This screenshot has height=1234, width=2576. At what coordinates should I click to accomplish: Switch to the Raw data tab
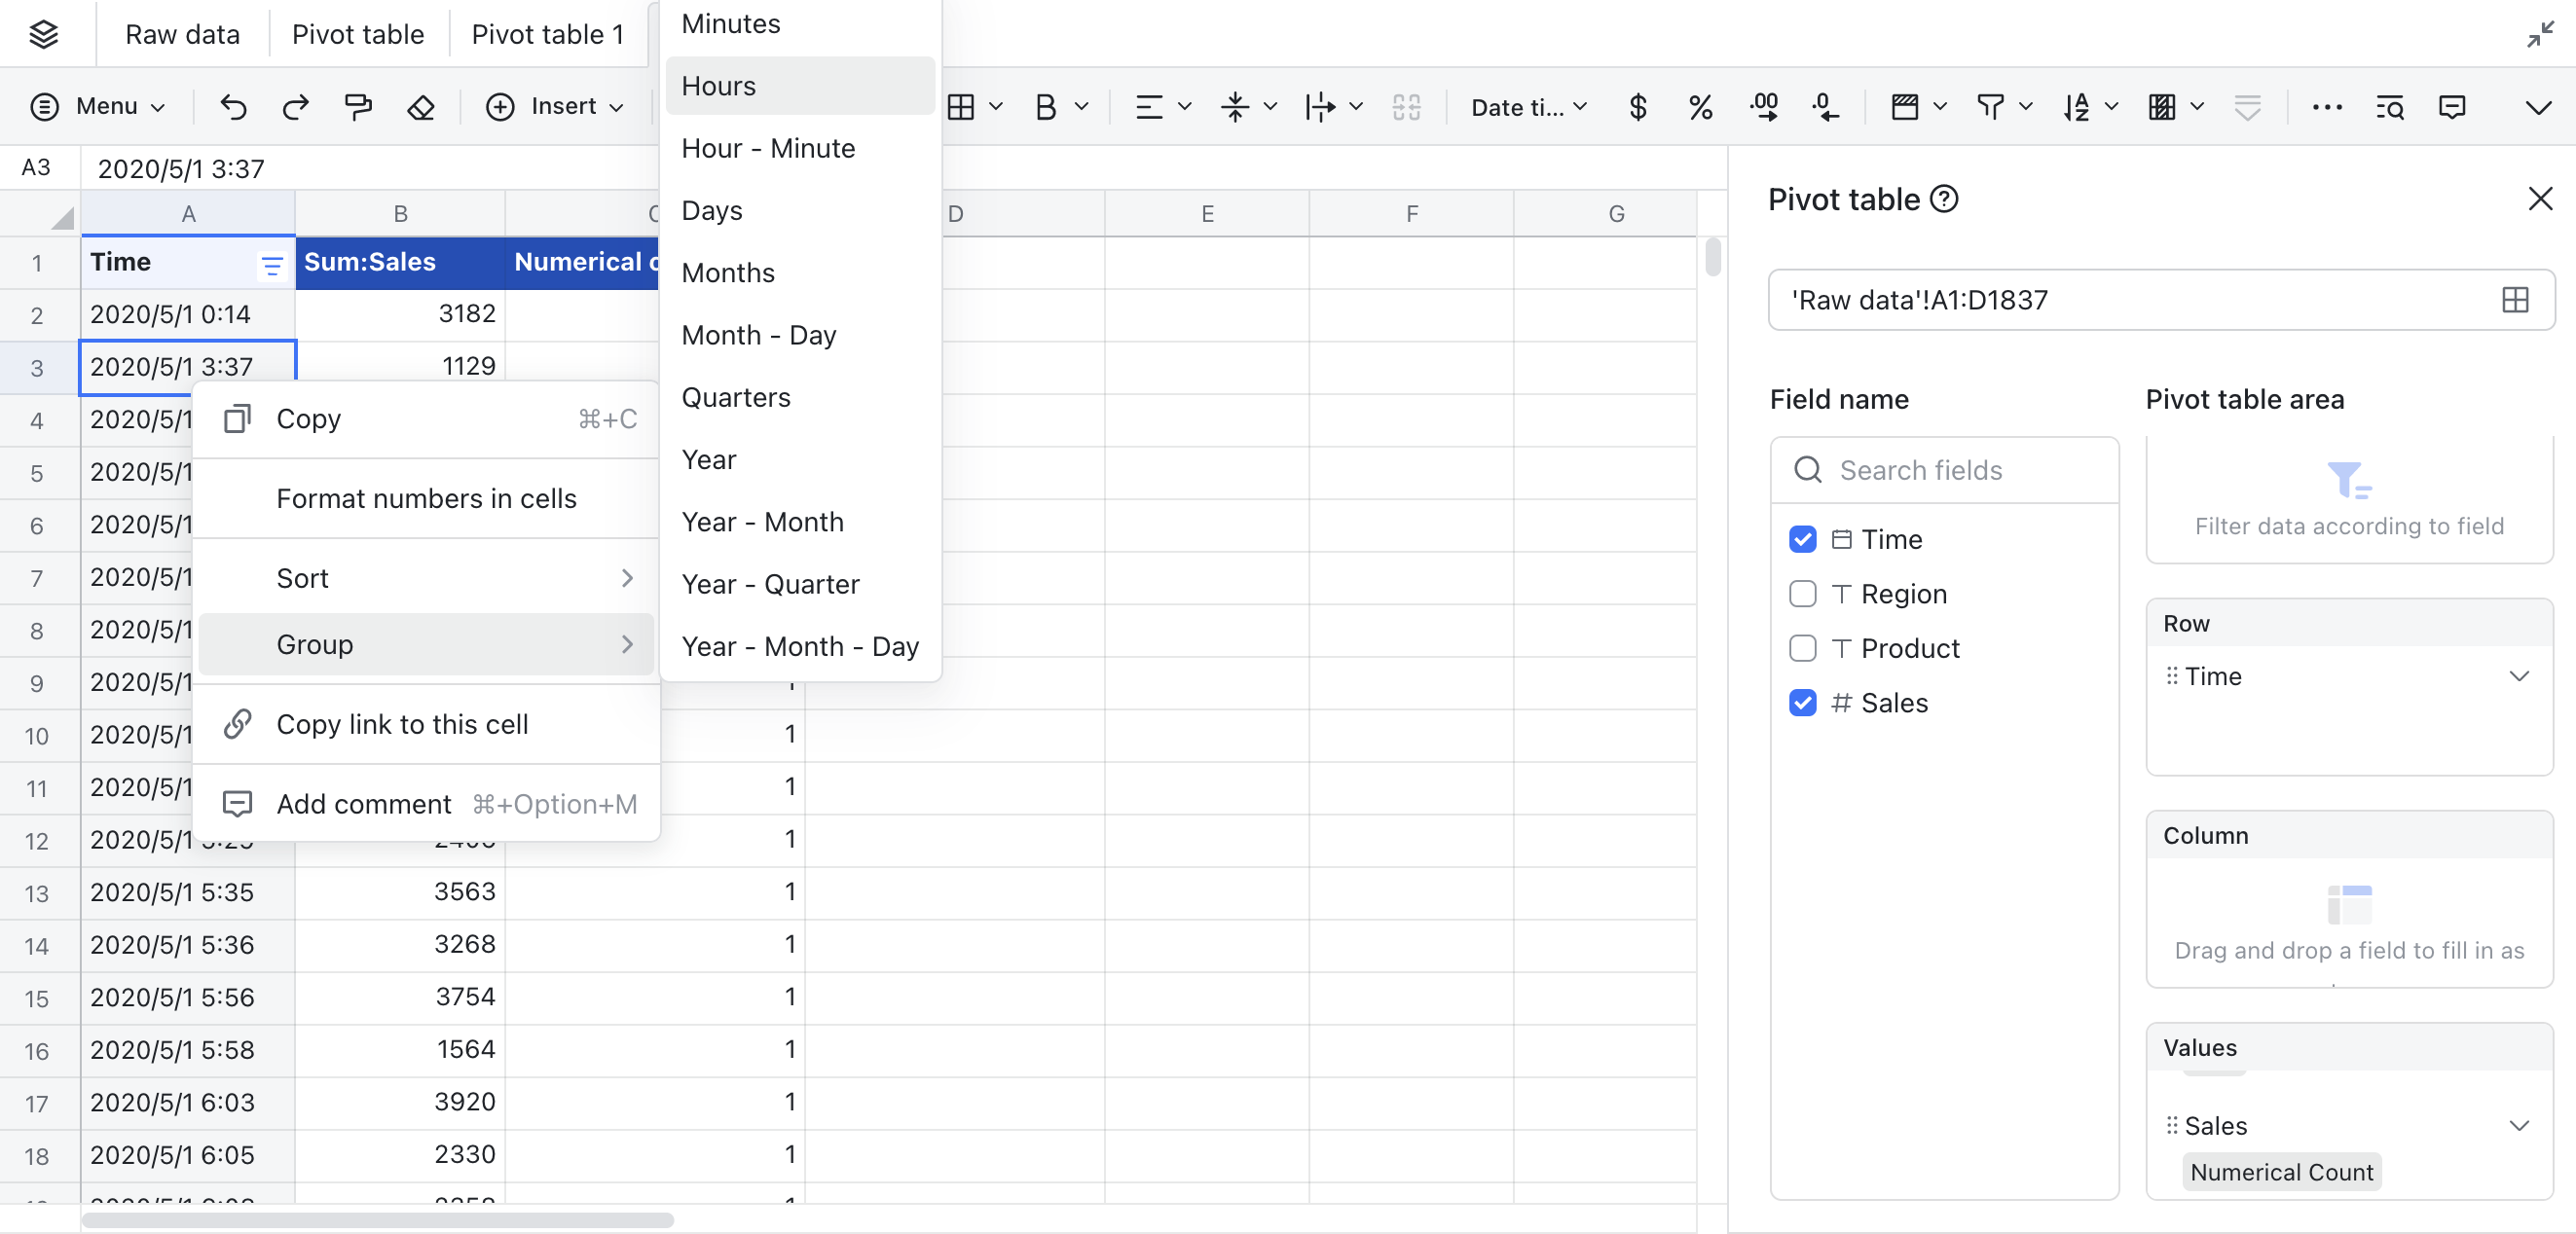[x=182, y=33]
